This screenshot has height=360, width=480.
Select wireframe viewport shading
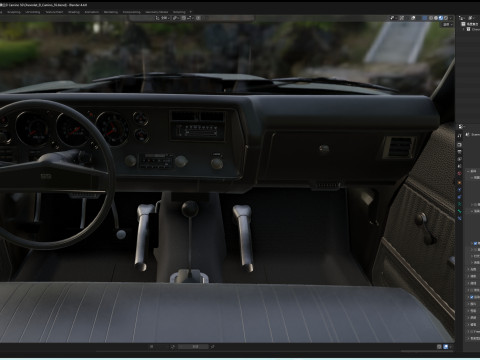pyautogui.click(x=431, y=18)
